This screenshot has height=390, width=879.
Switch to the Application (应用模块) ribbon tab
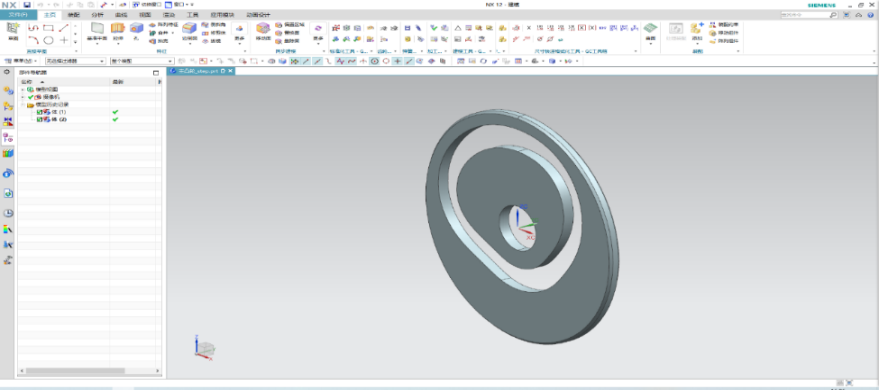click(222, 15)
